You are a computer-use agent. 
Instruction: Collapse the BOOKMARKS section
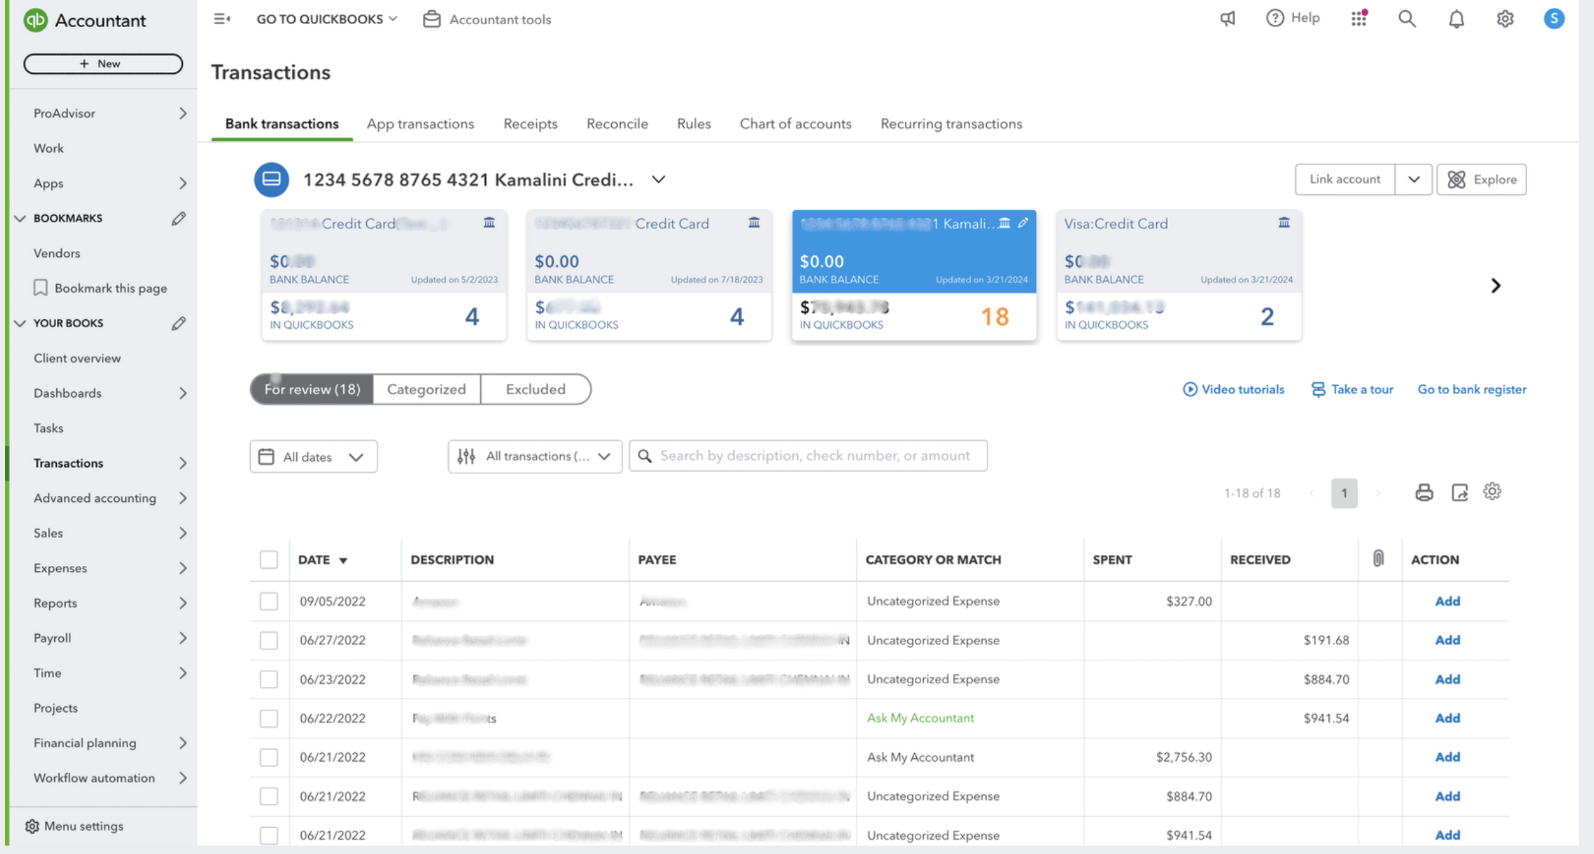point(20,218)
